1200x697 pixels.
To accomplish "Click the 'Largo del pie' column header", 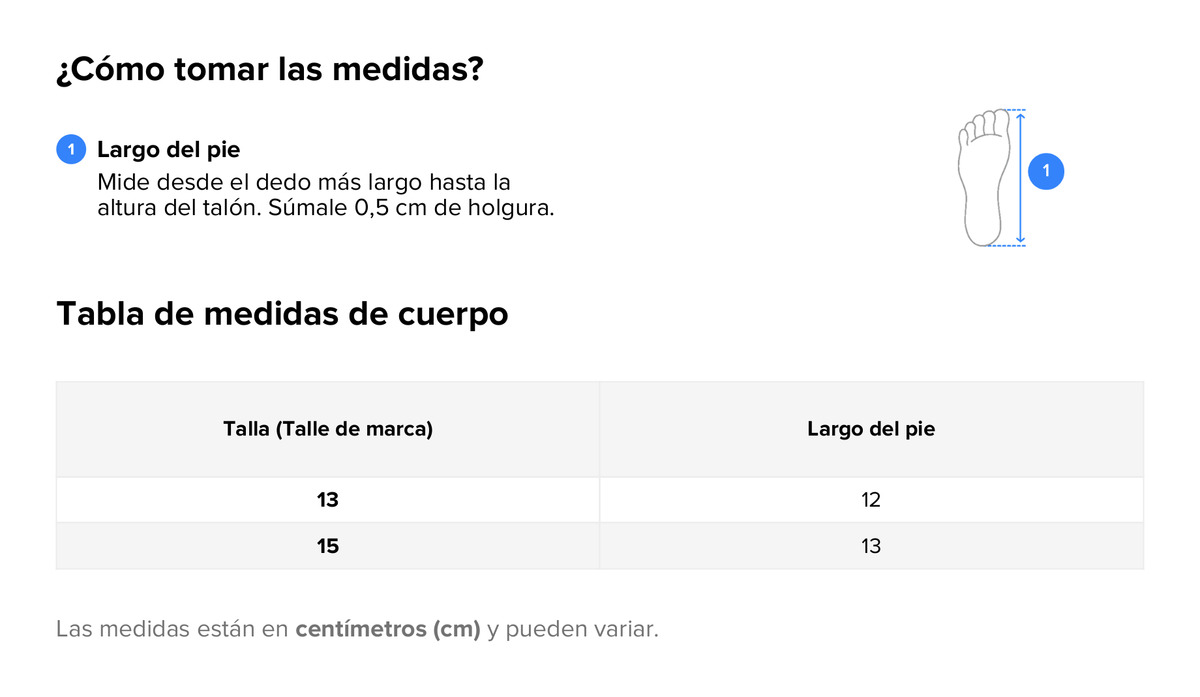I will pos(871,429).
